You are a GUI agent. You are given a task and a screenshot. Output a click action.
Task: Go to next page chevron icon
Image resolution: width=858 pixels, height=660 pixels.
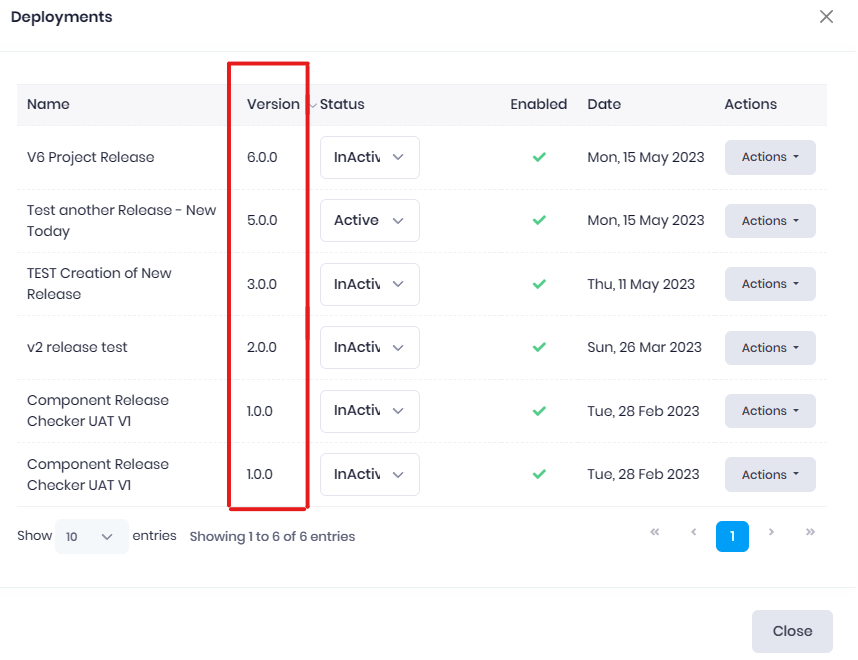pos(771,533)
